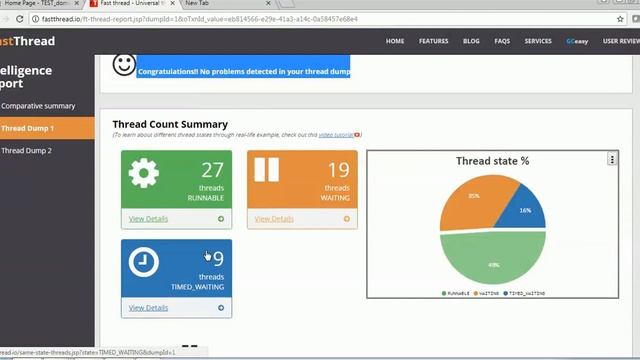Toggle WAITING legend entry in chart
This screenshot has width=640, height=360.
pos(486,293)
